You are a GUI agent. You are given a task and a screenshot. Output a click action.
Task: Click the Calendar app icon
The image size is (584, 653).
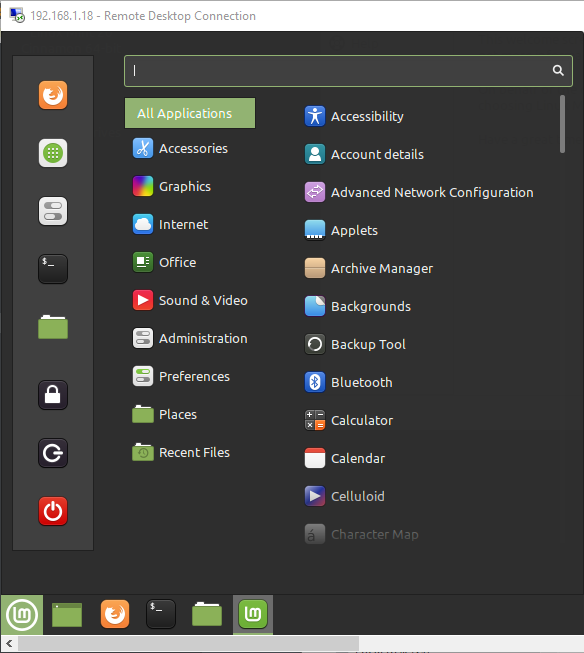[315, 458]
